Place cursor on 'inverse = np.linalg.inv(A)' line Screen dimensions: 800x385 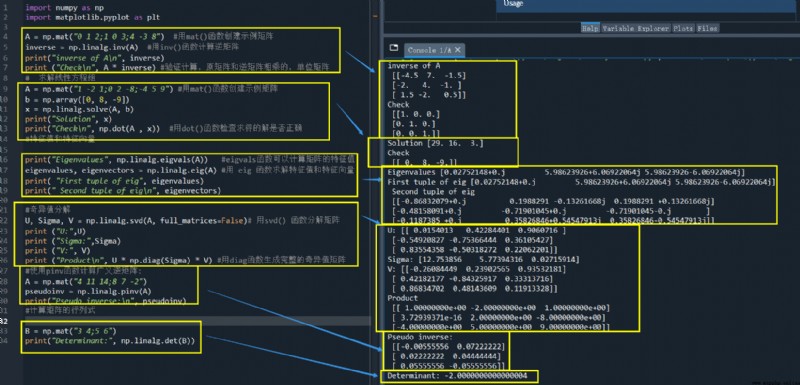pos(82,47)
